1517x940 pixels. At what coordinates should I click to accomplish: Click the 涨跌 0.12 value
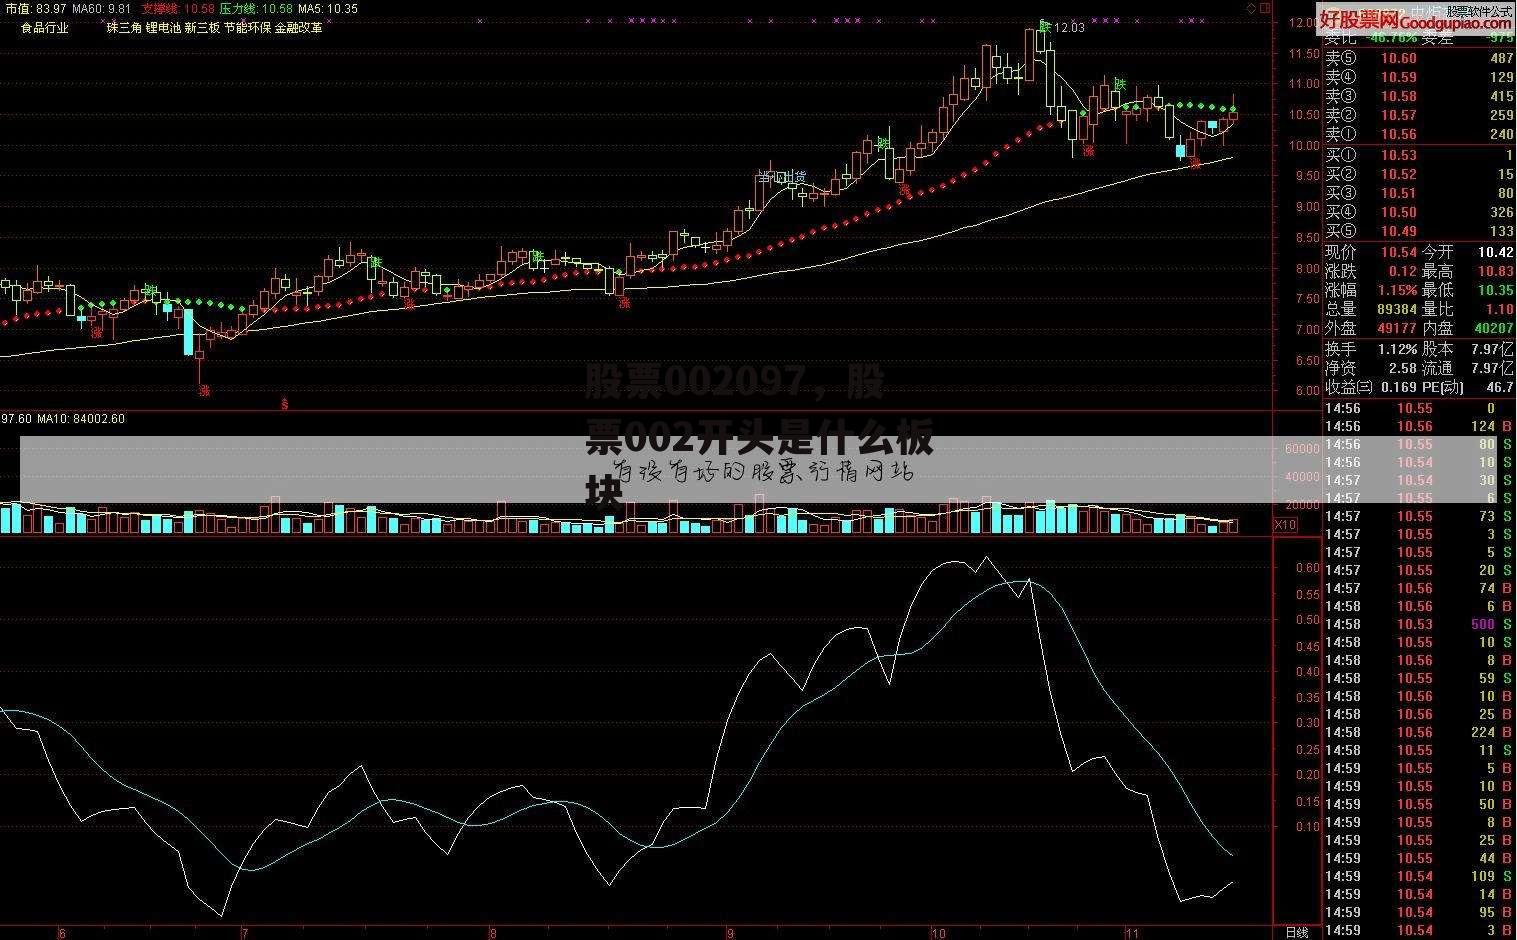1402,272
